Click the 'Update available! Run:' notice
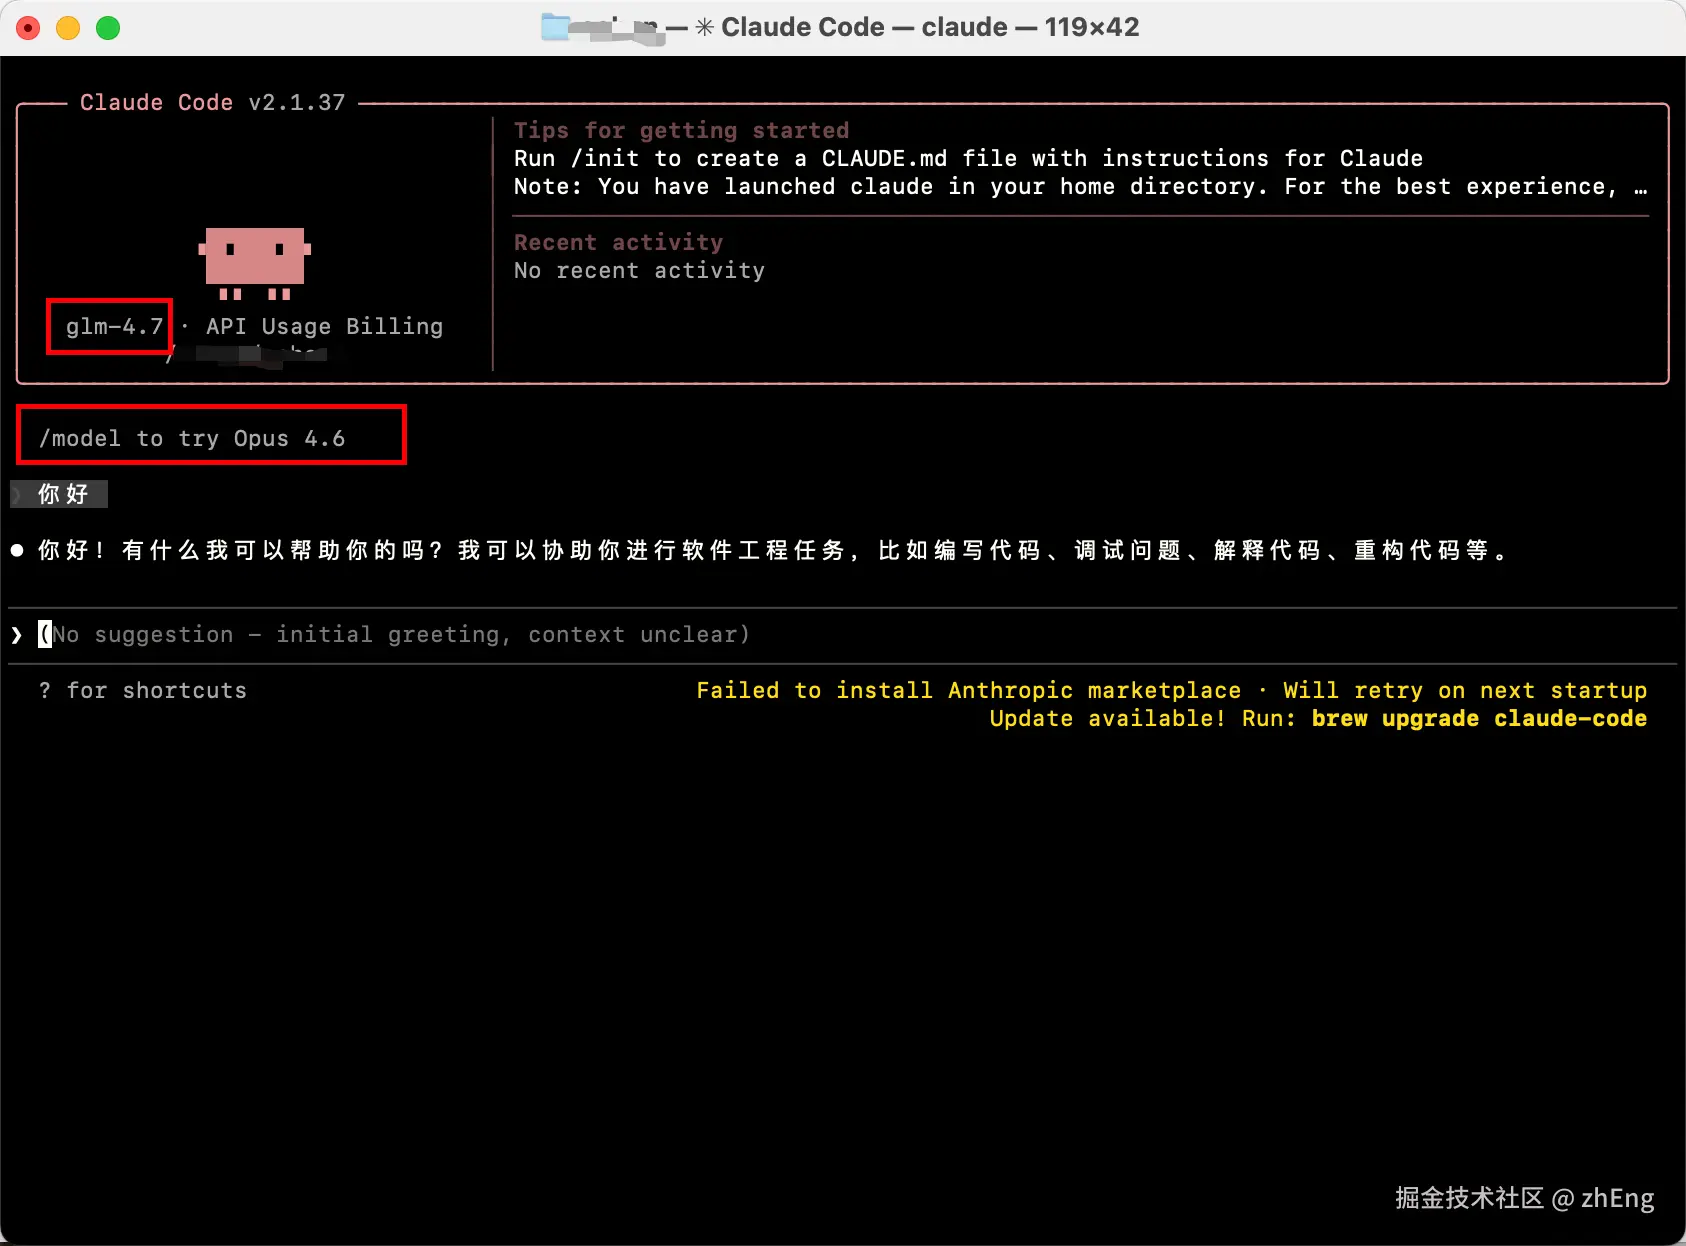The image size is (1686, 1246). tap(1142, 718)
